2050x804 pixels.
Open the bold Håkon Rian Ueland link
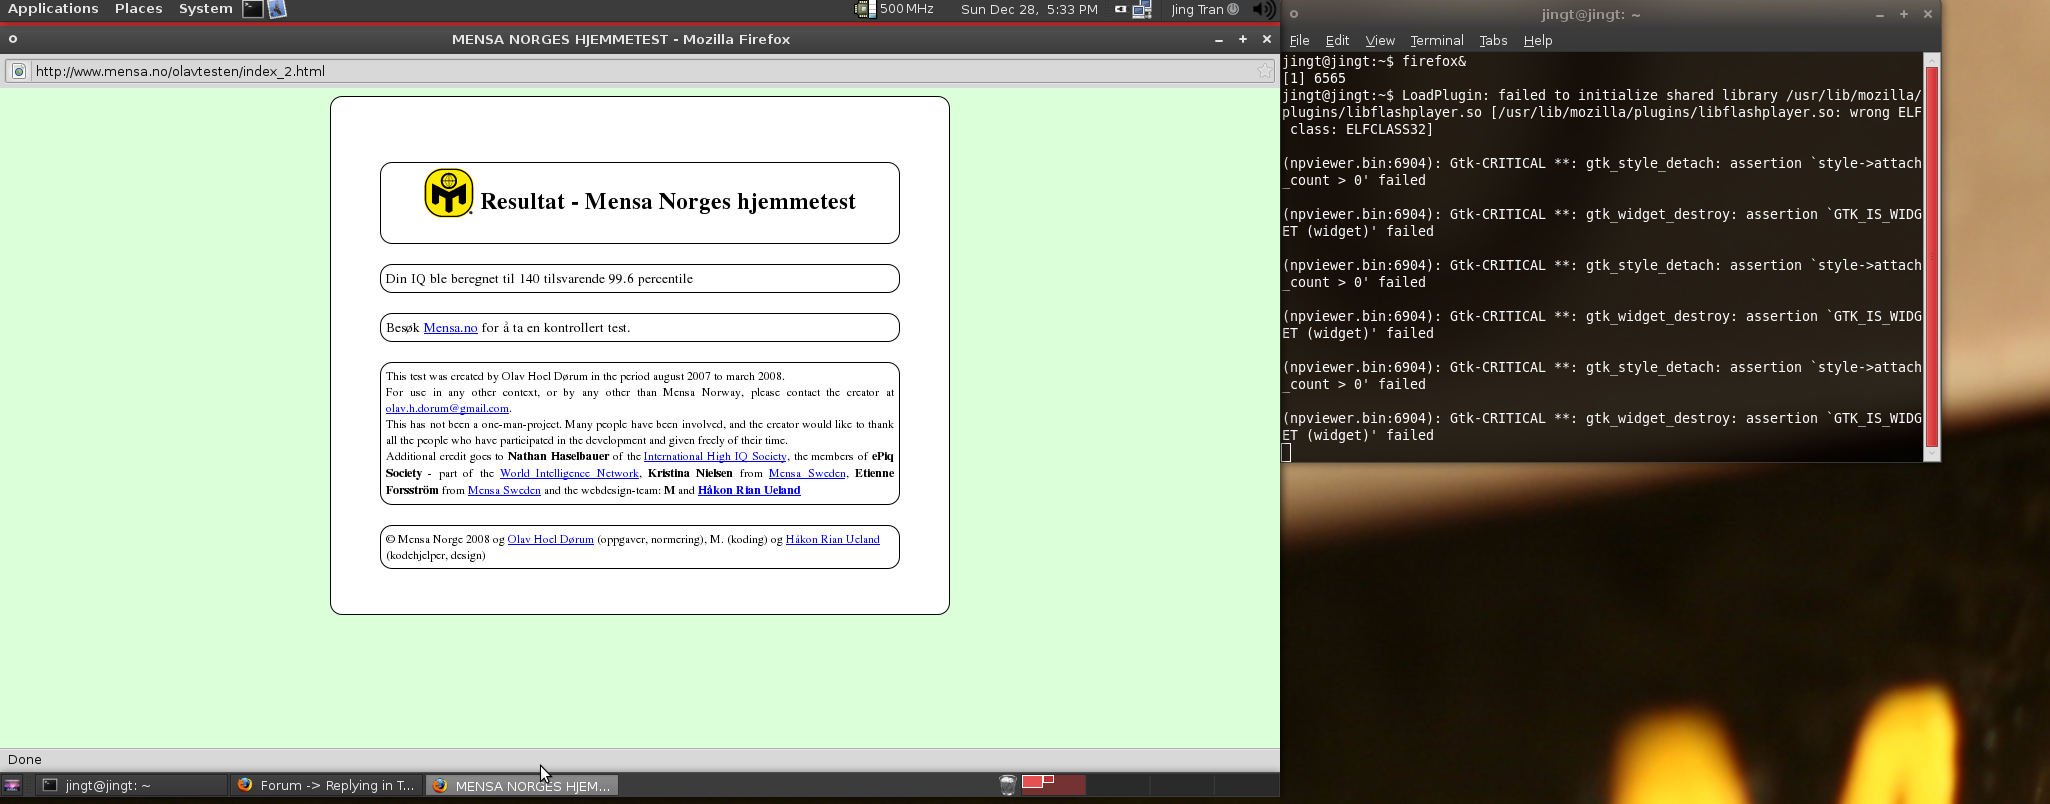[x=749, y=490]
